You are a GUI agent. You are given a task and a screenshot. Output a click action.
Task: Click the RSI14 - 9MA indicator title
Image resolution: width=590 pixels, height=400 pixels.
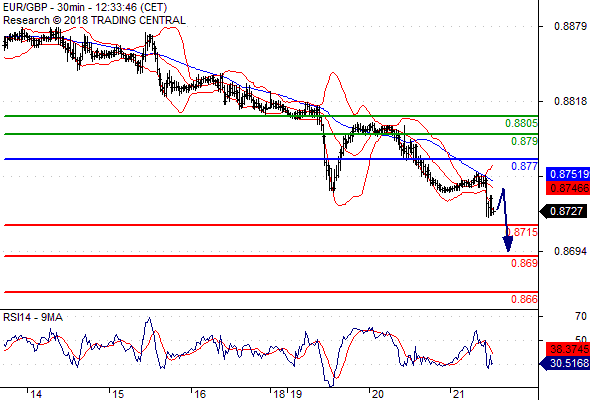pos(33,317)
